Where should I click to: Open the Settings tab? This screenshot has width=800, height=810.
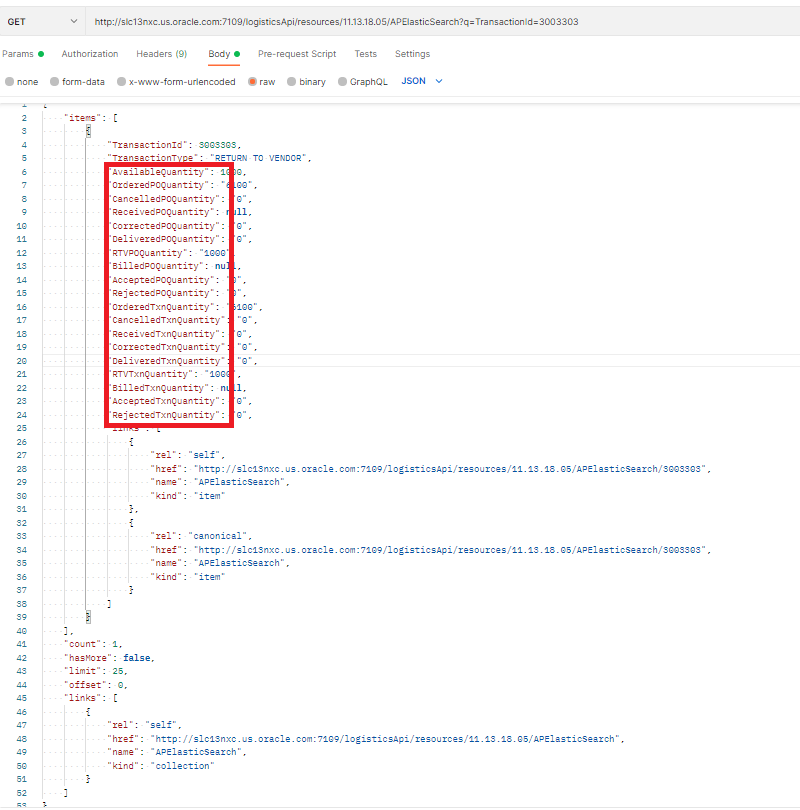412,54
